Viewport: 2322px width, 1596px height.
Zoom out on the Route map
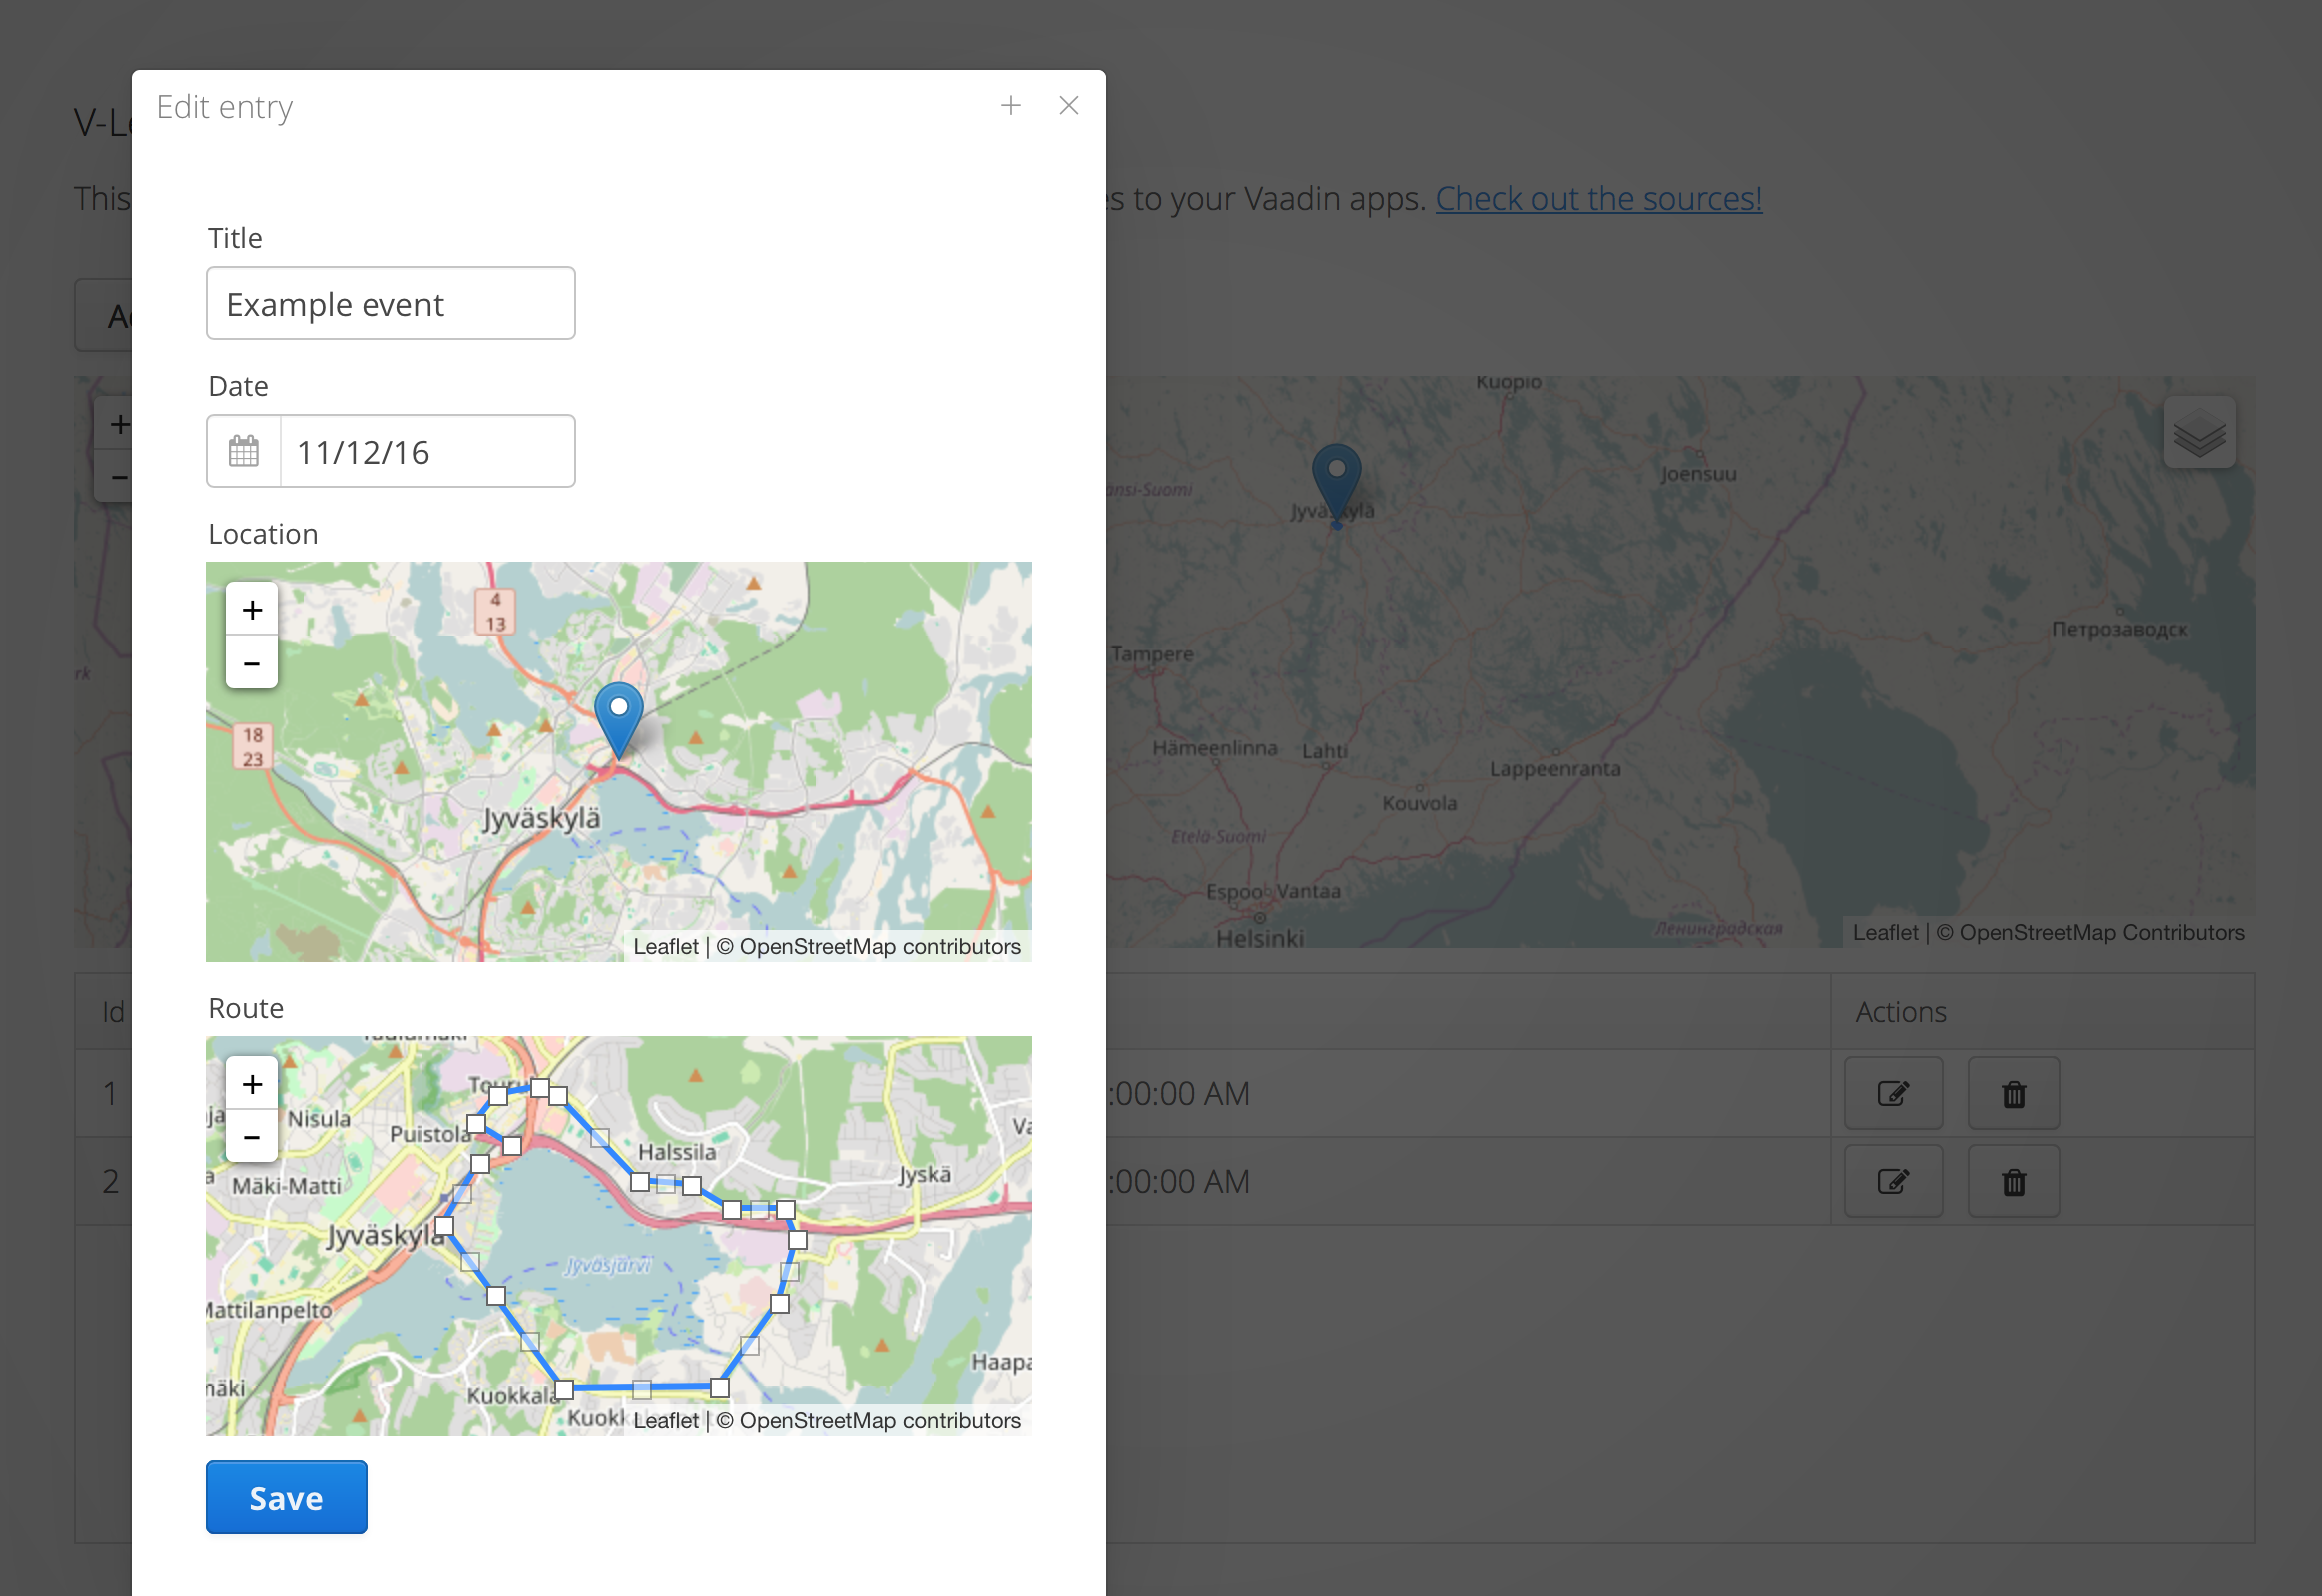pyautogui.click(x=252, y=1137)
